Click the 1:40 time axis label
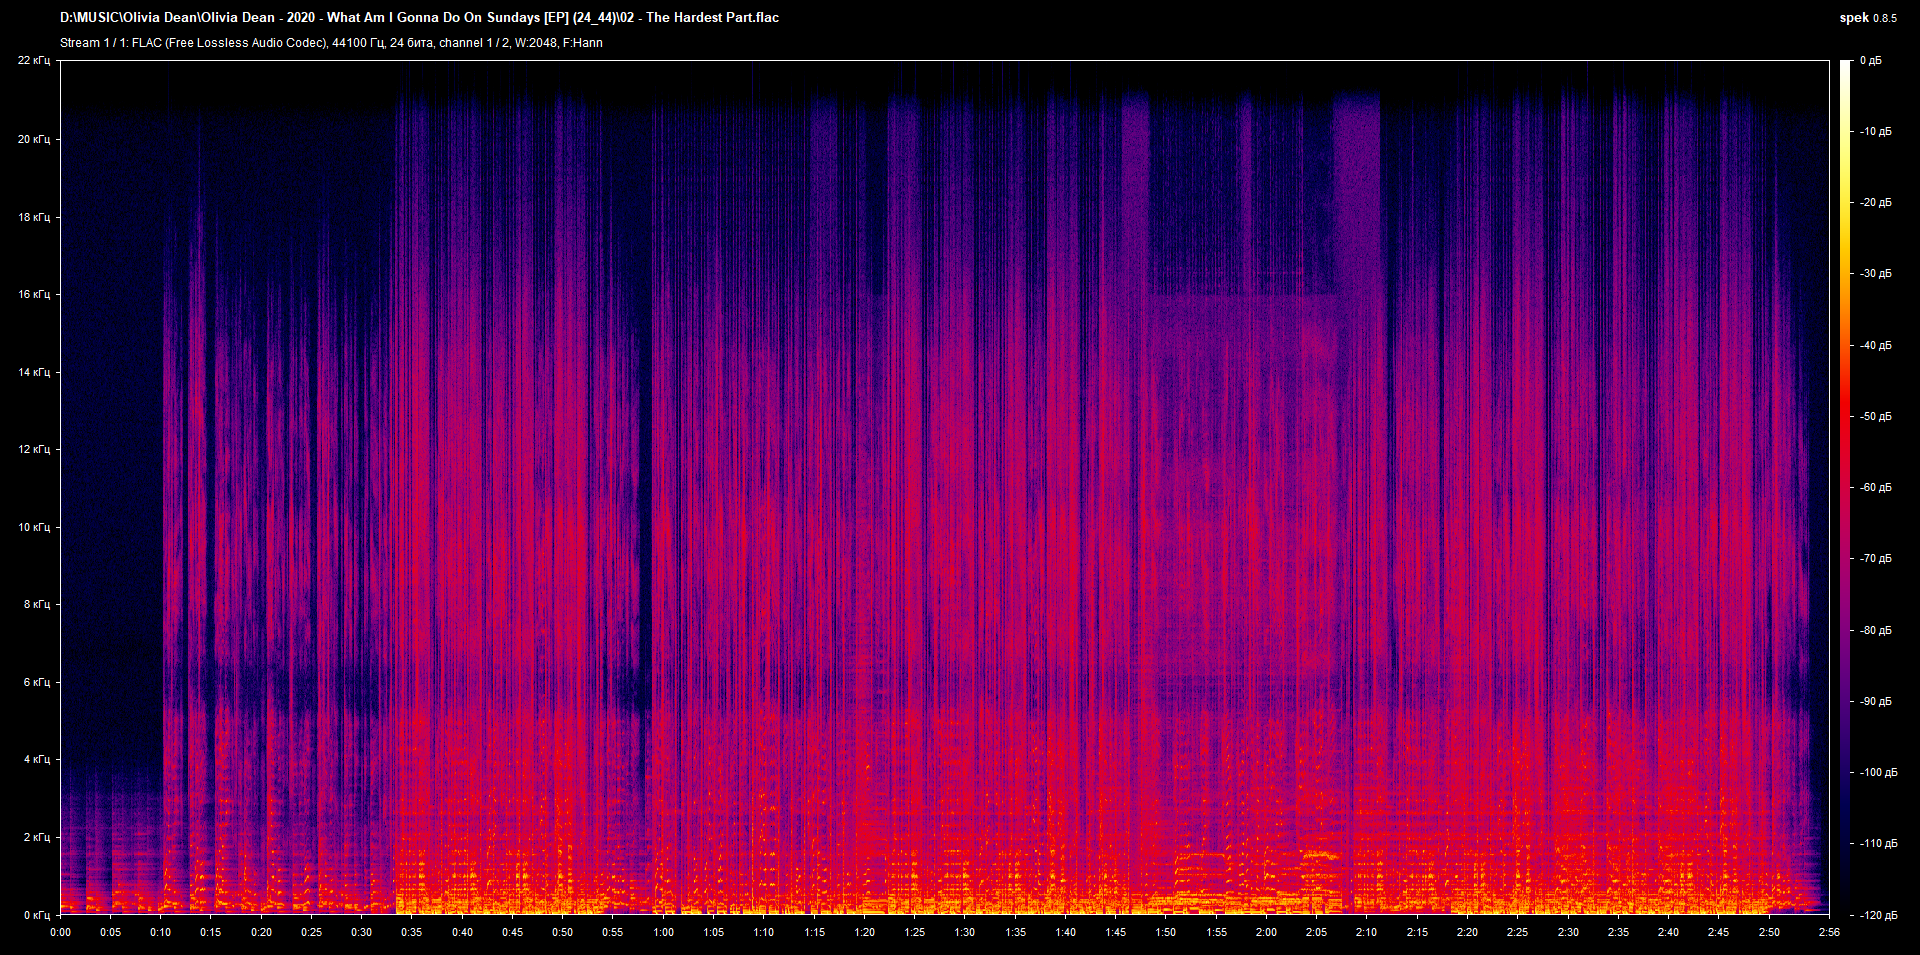 point(1066,932)
